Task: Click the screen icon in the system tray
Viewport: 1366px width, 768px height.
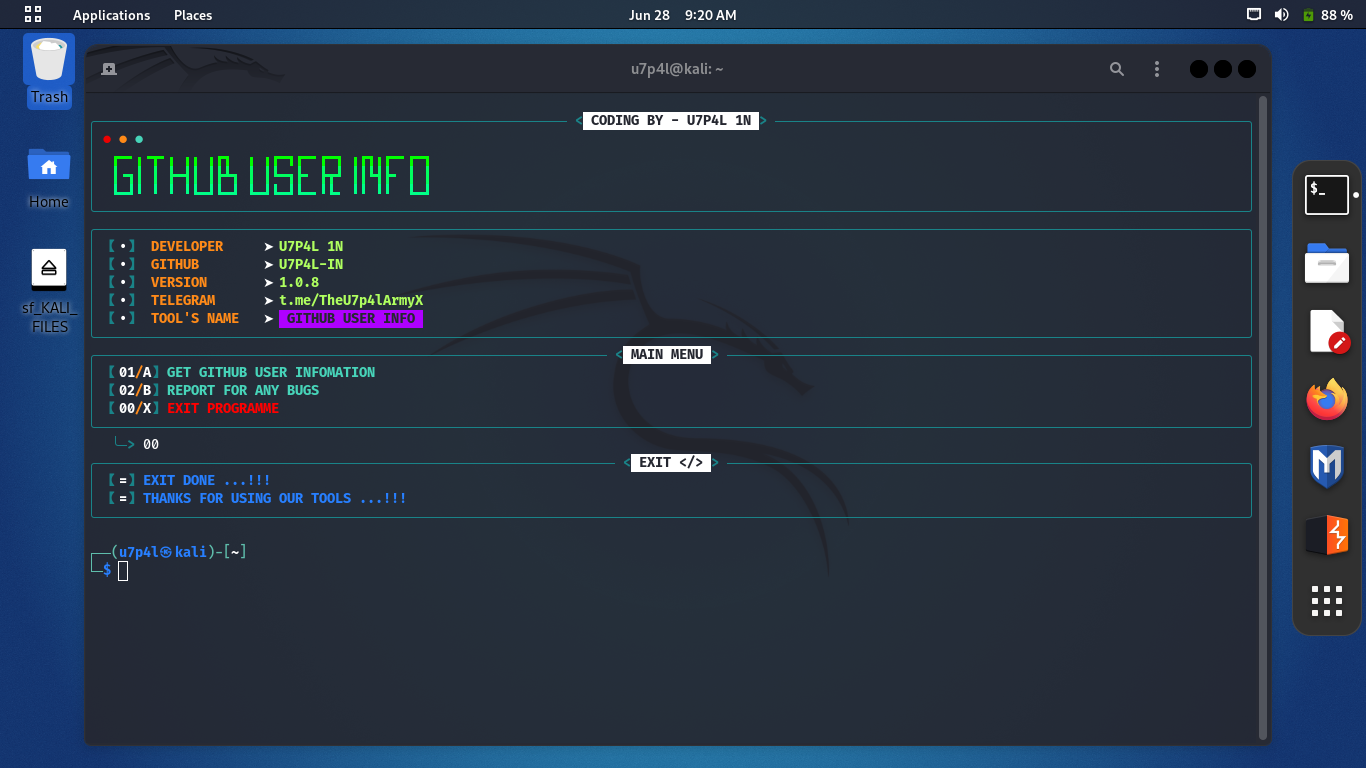Action: tap(1254, 15)
